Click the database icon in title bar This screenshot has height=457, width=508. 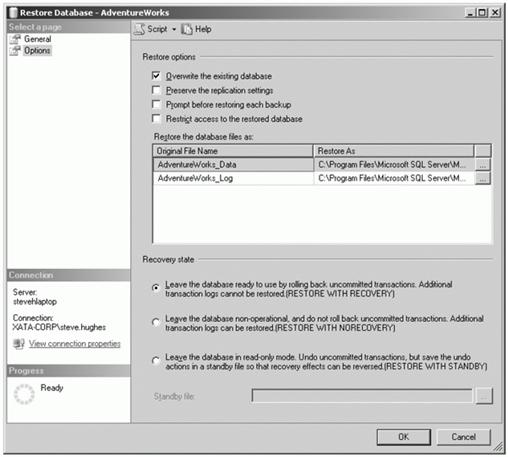[x=13, y=13]
